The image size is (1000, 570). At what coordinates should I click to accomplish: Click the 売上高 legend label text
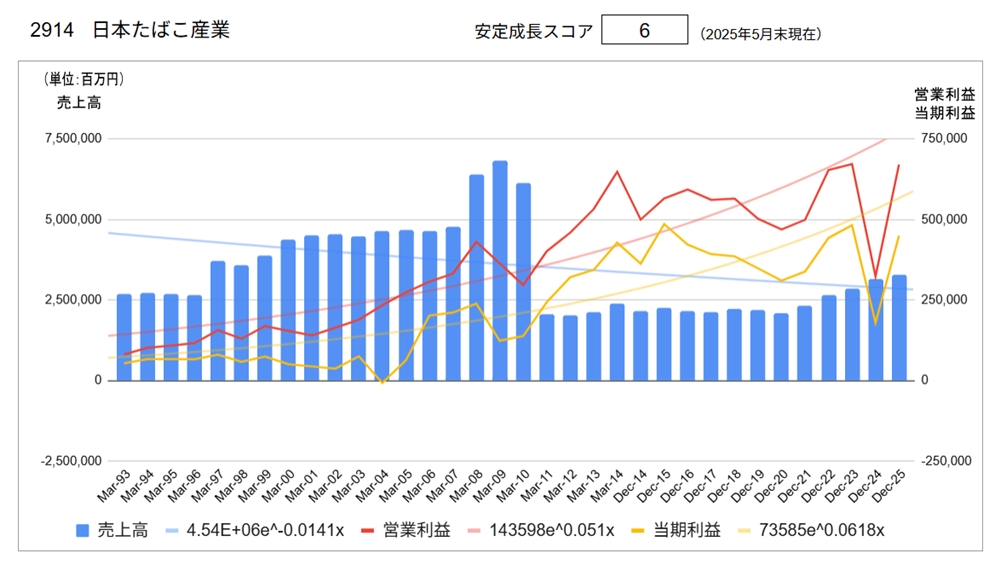(122, 530)
